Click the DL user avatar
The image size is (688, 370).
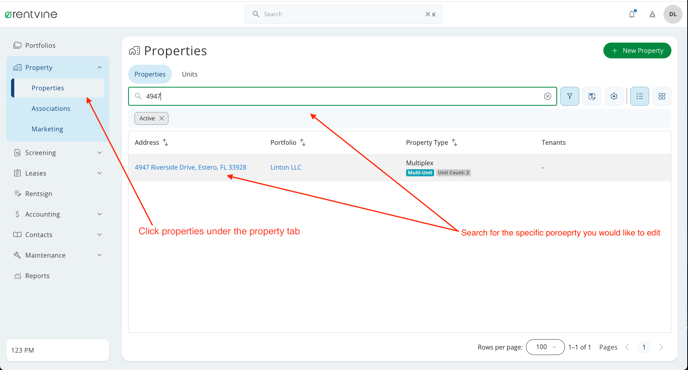pos(673,14)
